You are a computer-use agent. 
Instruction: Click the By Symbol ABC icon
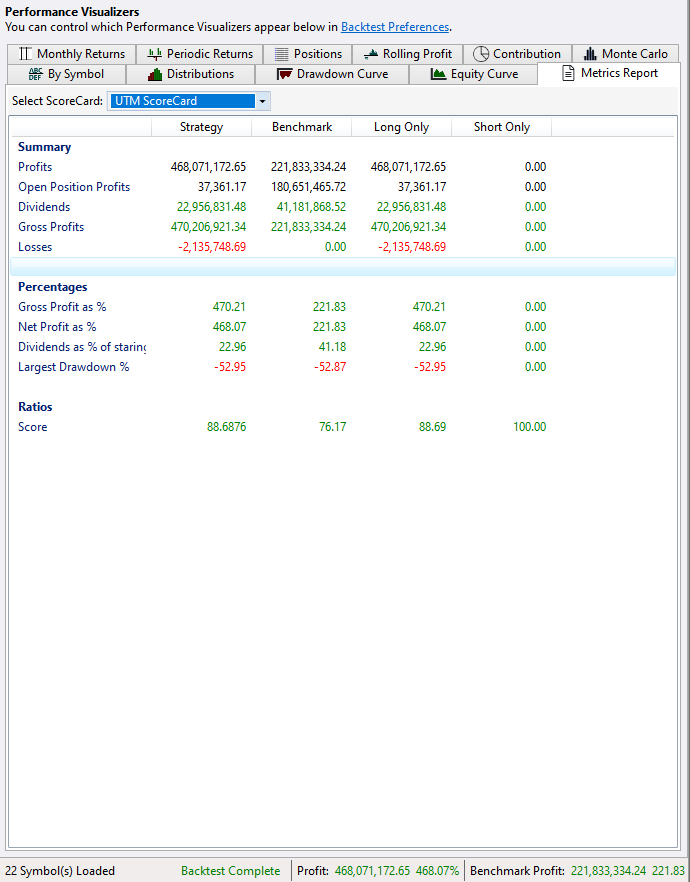tap(36, 74)
